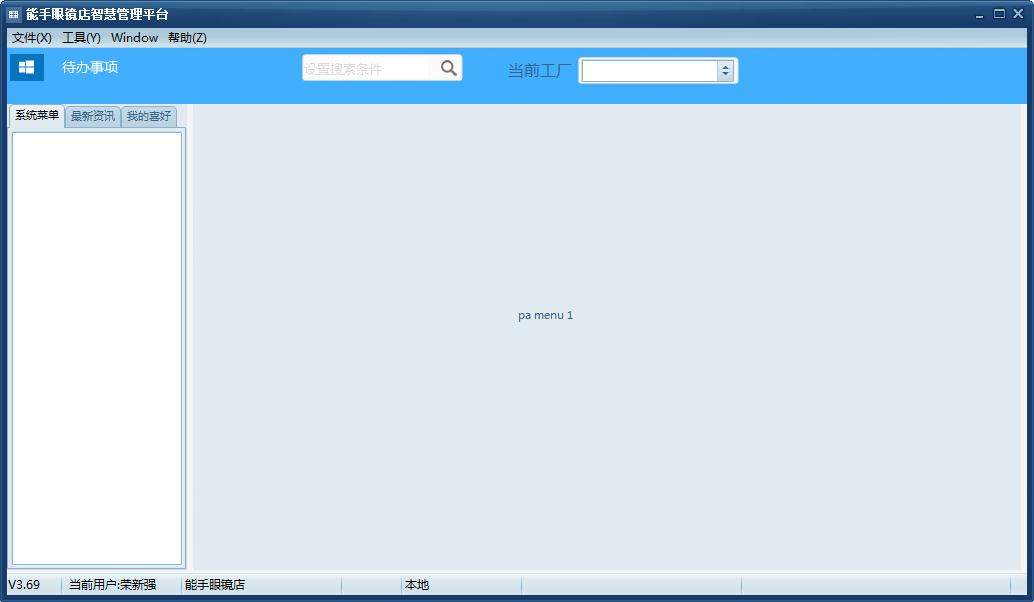Minimize the application window

[x=979, y=15]
